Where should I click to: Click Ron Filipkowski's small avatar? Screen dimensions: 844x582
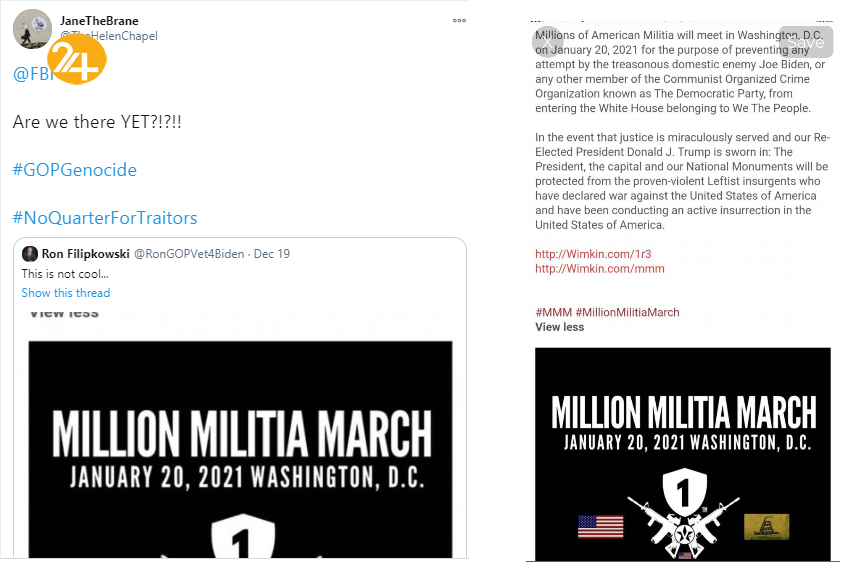(x=30, y=254)
